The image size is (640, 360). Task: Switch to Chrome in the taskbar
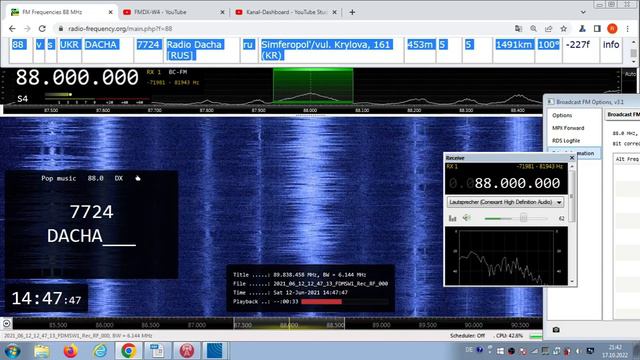click(x=129, y=351)
